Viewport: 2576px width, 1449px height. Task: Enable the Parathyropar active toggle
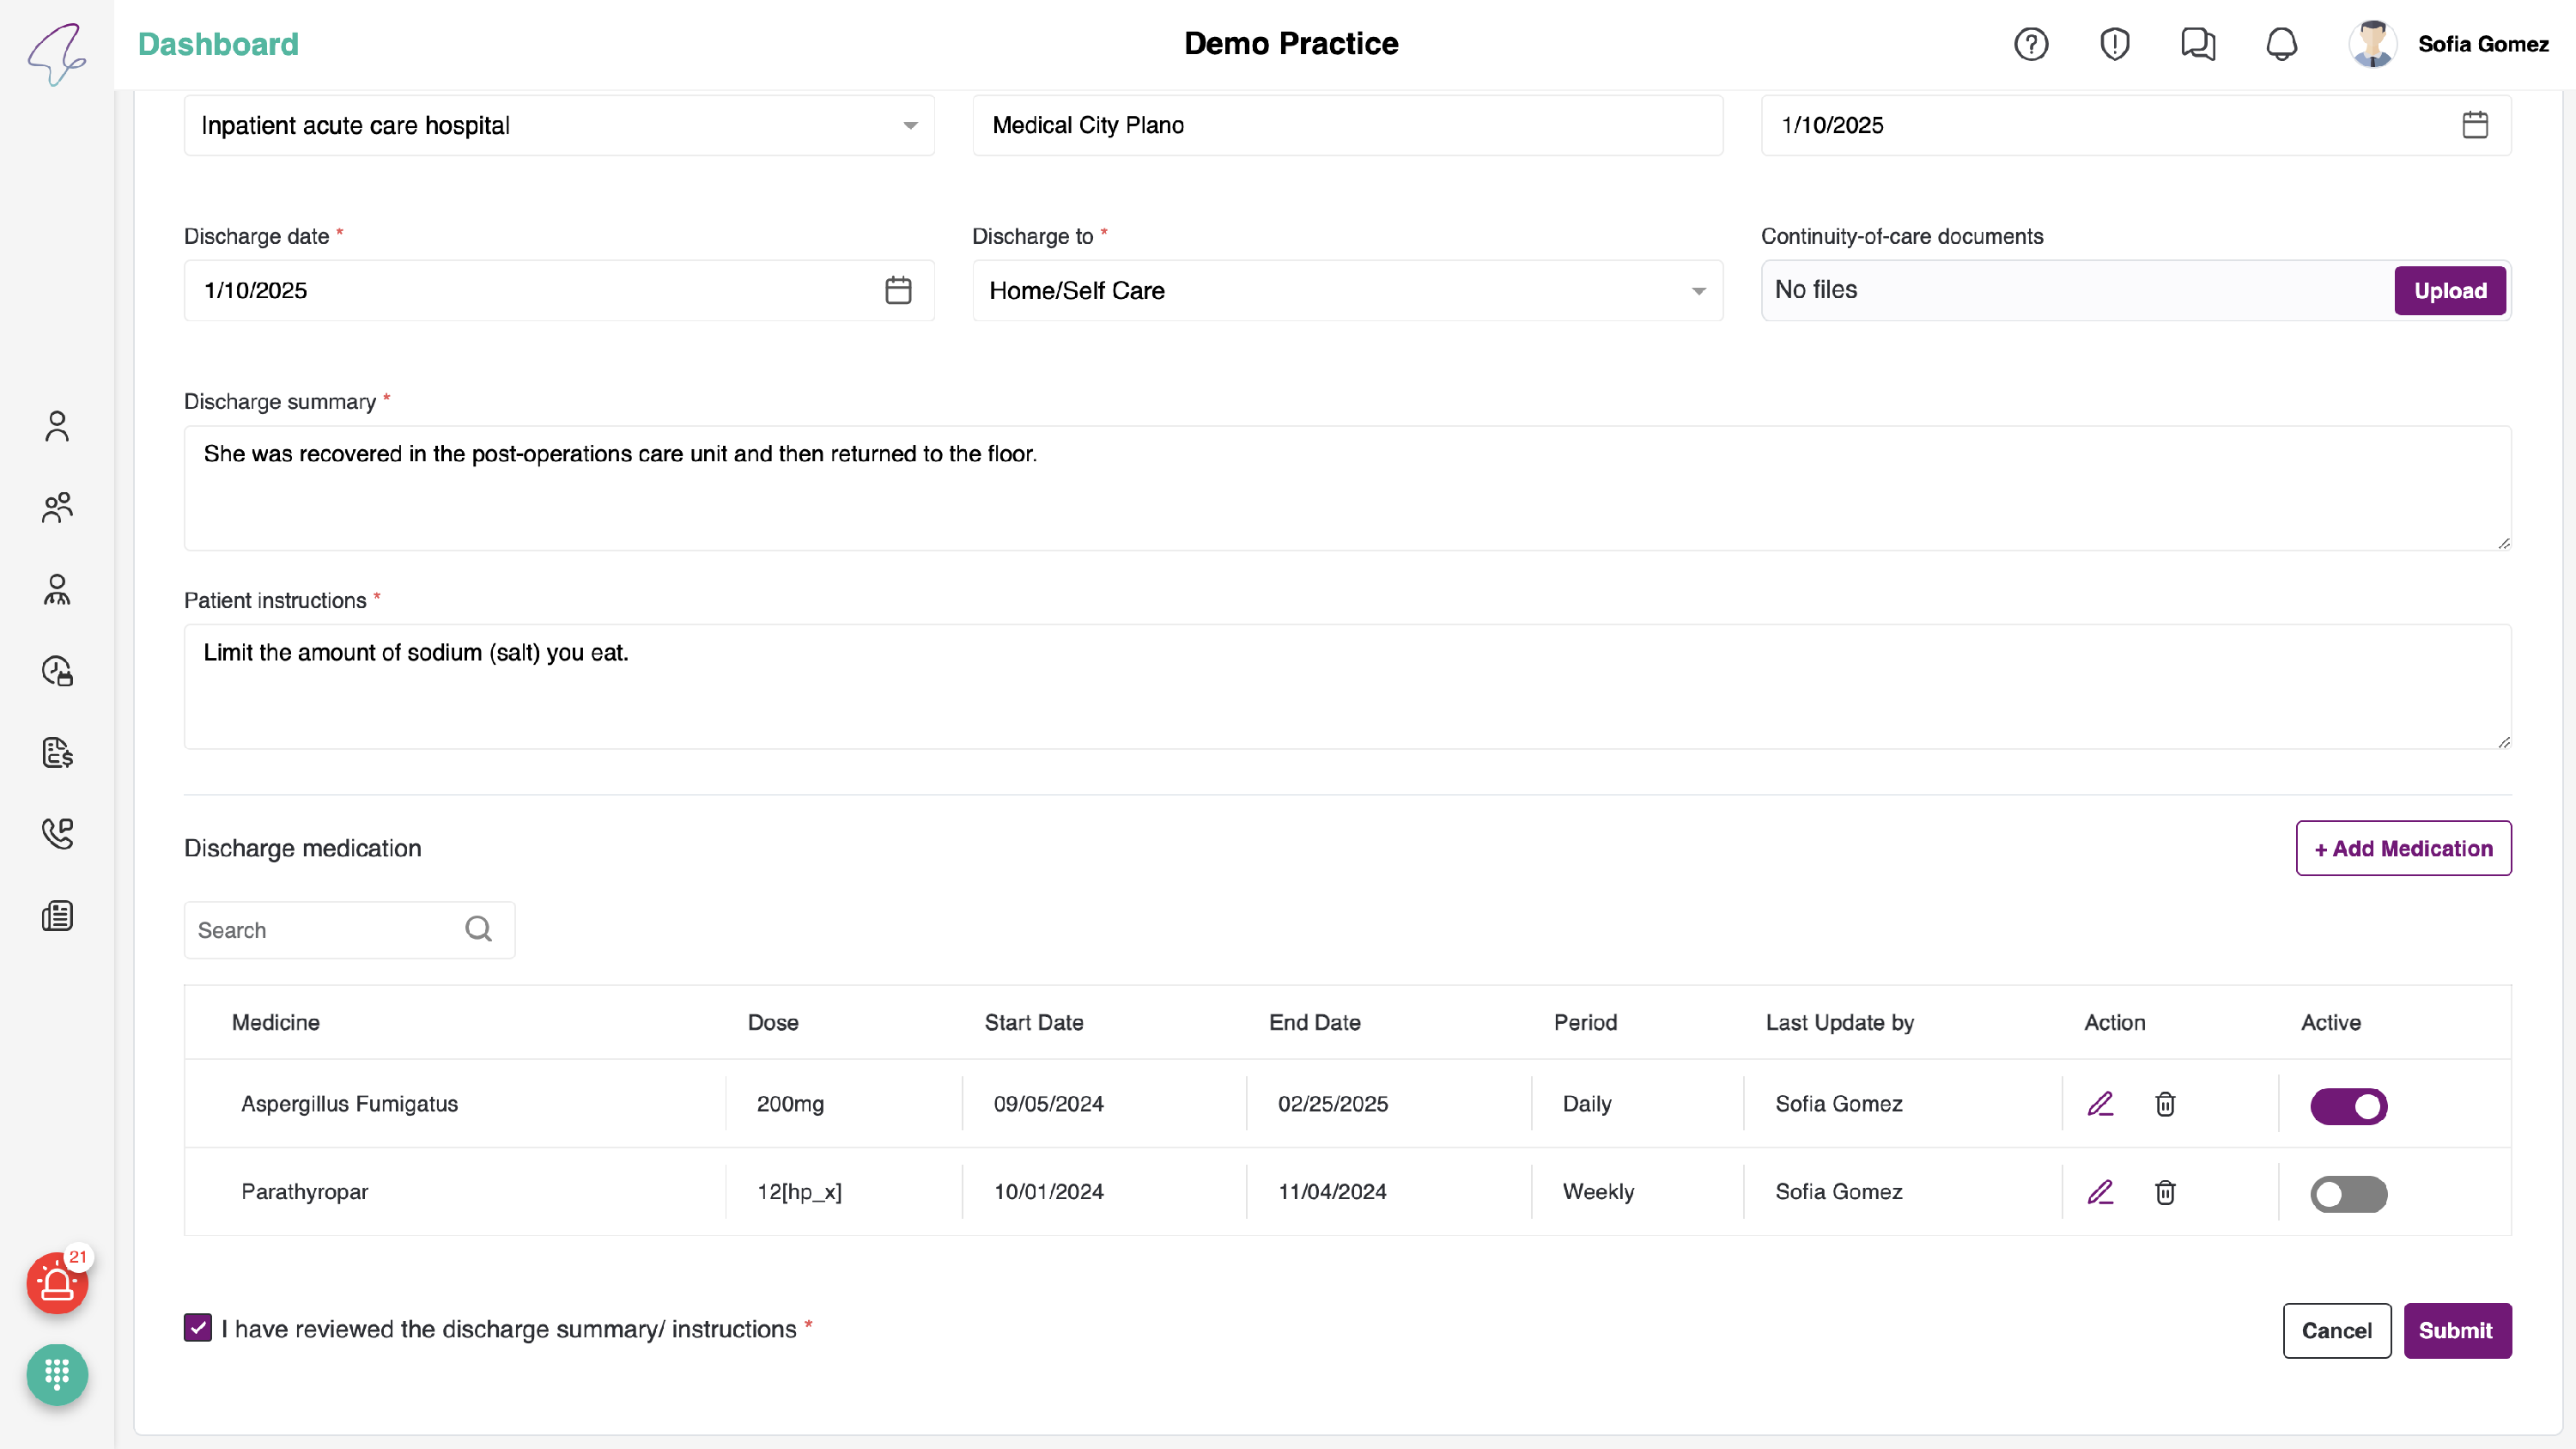point(2348,1194)
